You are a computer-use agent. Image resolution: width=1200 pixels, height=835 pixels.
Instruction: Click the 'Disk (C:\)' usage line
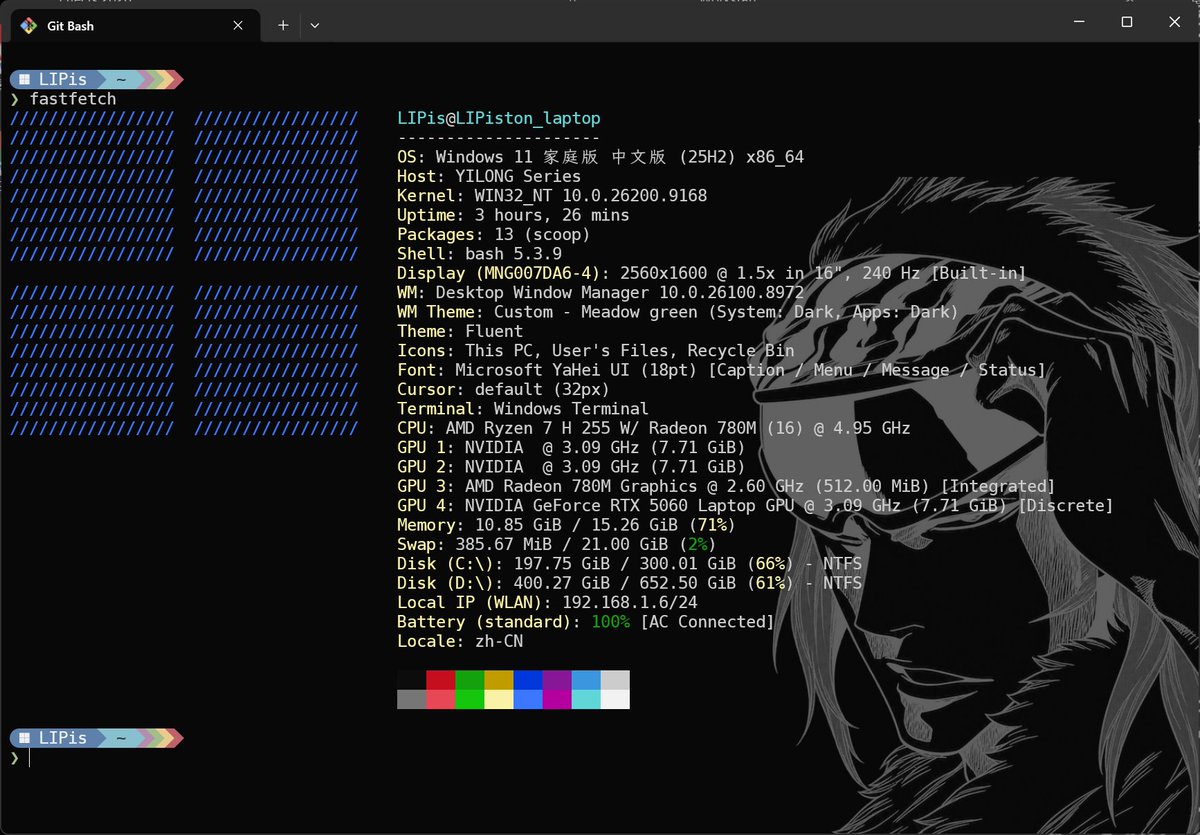coord(629,563)
